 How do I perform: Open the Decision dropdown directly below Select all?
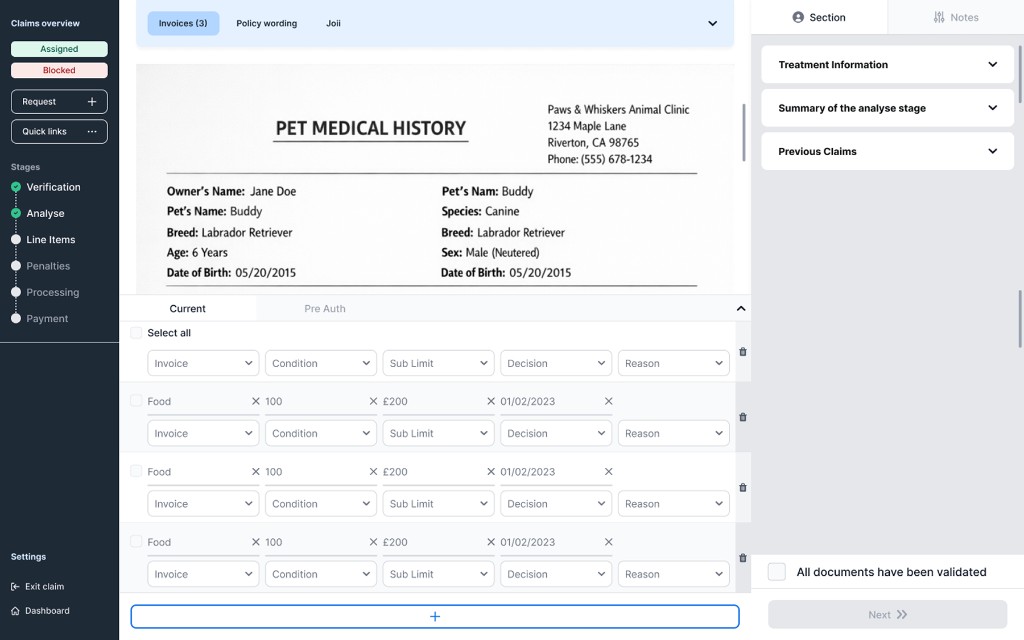(x=556, y=363)
